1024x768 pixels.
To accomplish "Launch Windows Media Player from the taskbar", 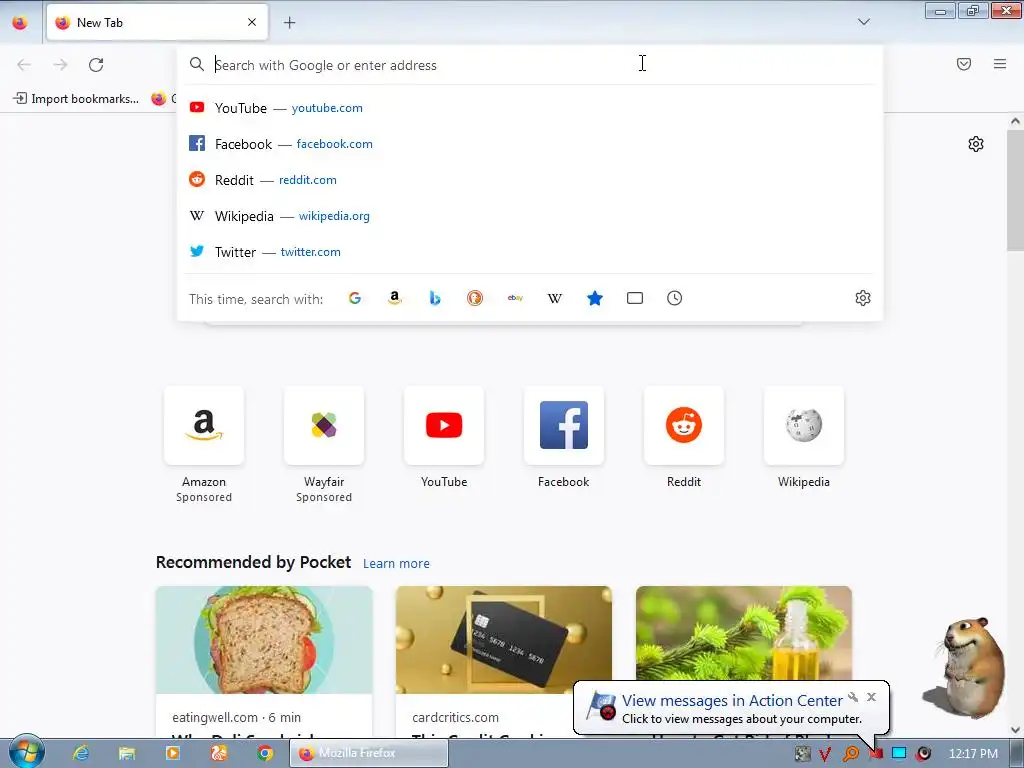I will (x=172, y=753).
